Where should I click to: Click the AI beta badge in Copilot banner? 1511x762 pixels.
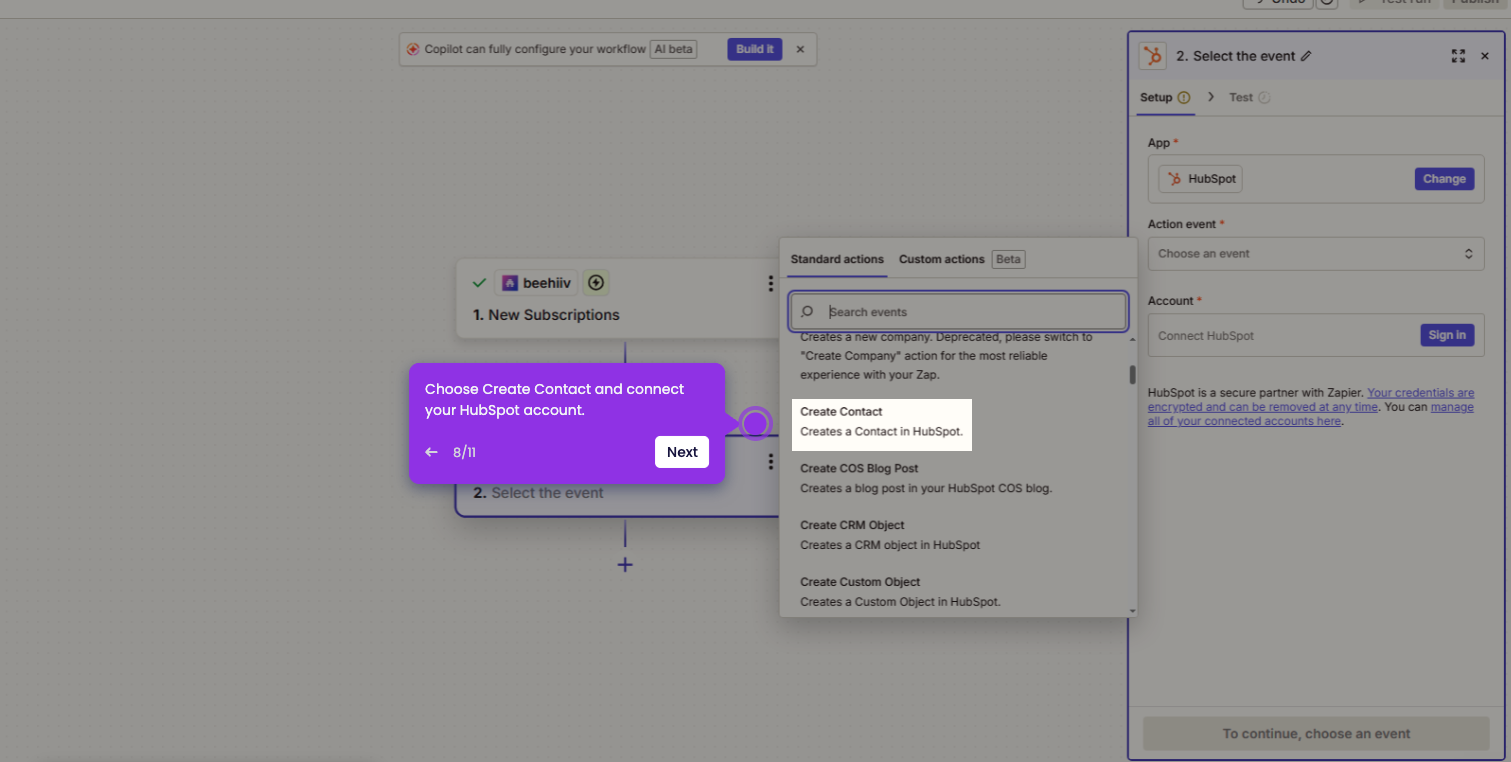click(x=673, y=49)
